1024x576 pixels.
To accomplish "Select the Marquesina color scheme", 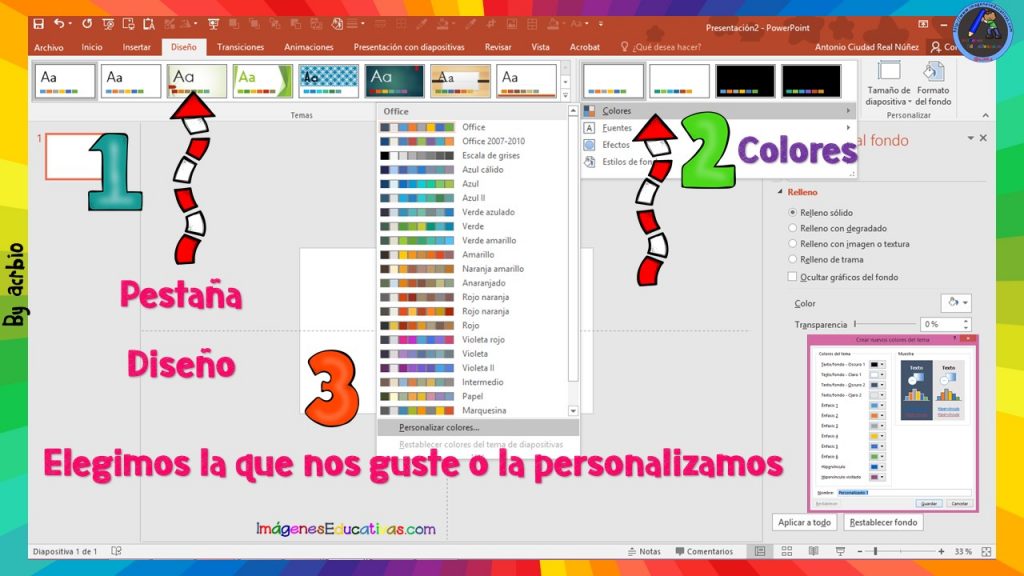I will click(x=473, y=410).
